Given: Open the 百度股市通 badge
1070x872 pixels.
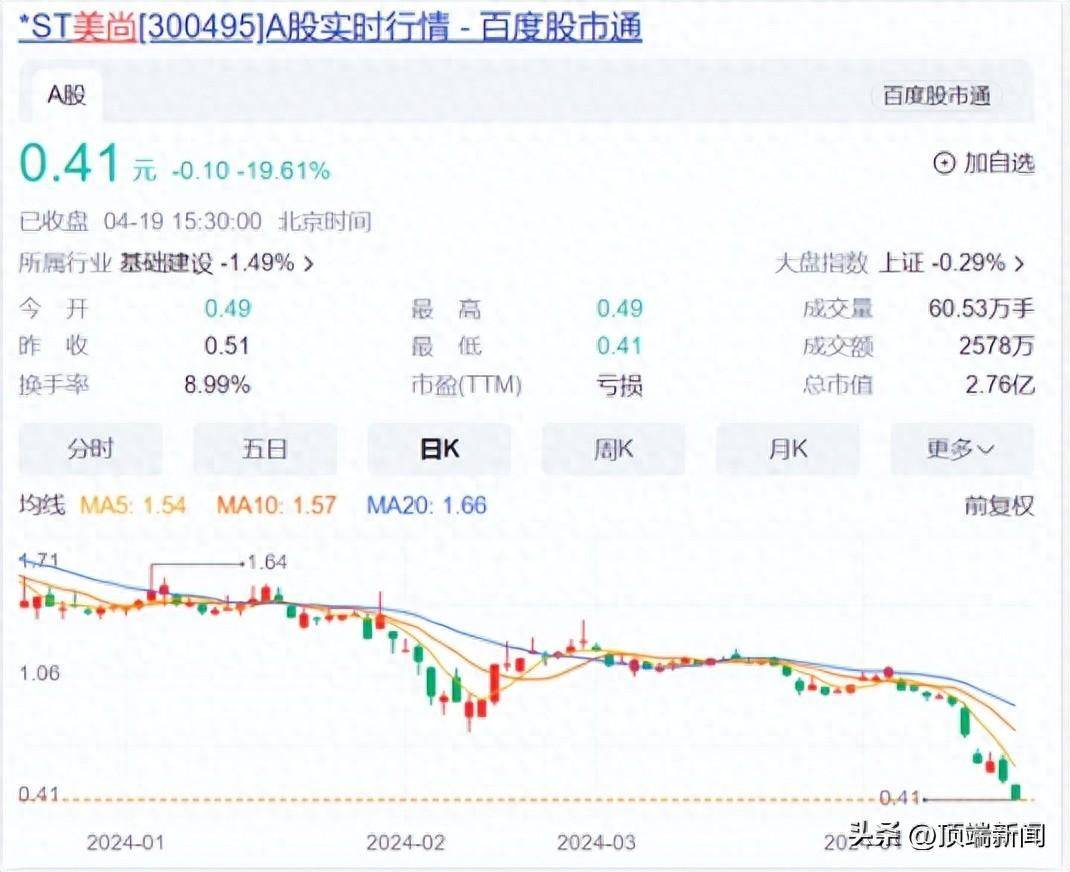Looking at the screenshot, I should tap(936, 96).
